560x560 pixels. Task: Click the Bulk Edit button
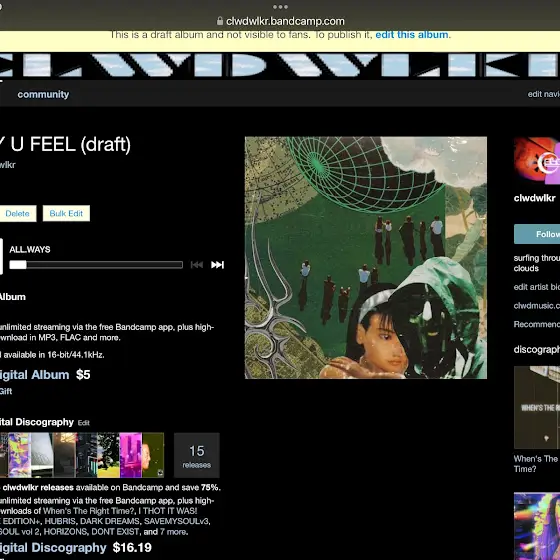(66, 214)
